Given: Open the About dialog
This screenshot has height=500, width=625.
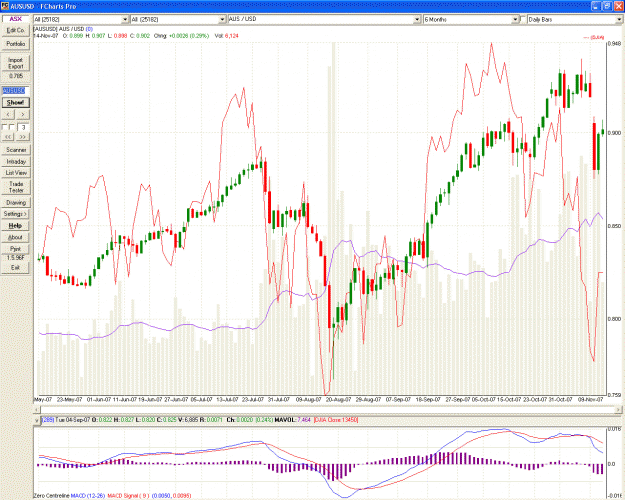Looking at the screenshot, I should click(16, 237).
